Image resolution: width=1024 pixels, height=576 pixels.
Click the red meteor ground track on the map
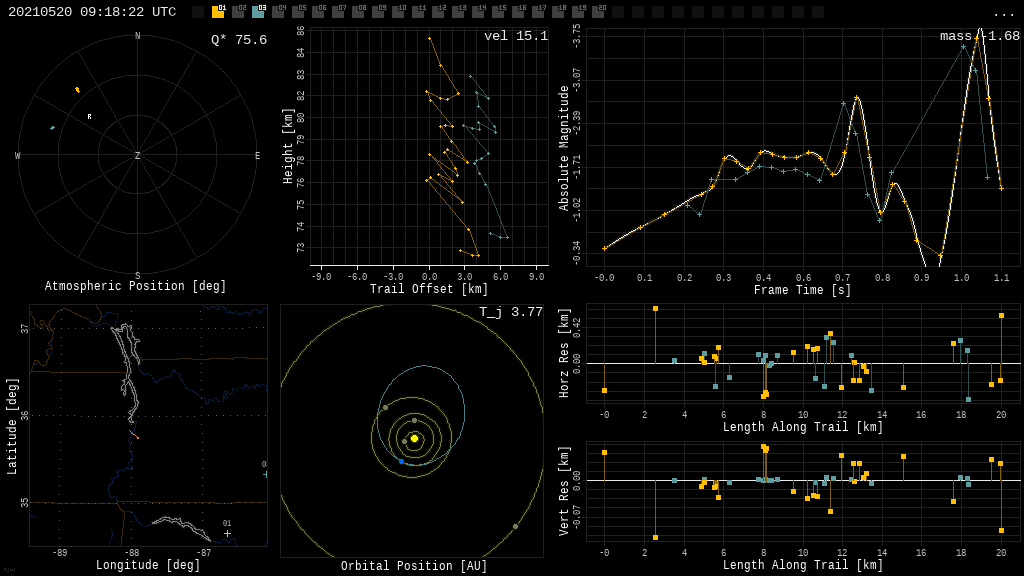[x=133, y=435]
